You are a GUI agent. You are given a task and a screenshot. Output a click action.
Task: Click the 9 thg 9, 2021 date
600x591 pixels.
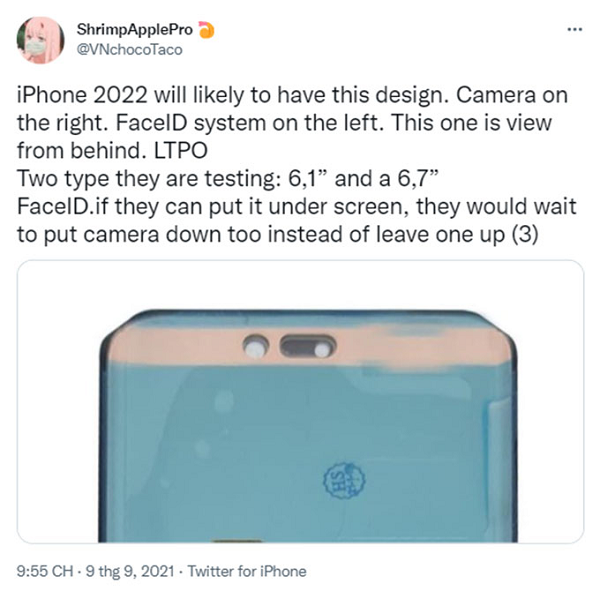point(131,572)
